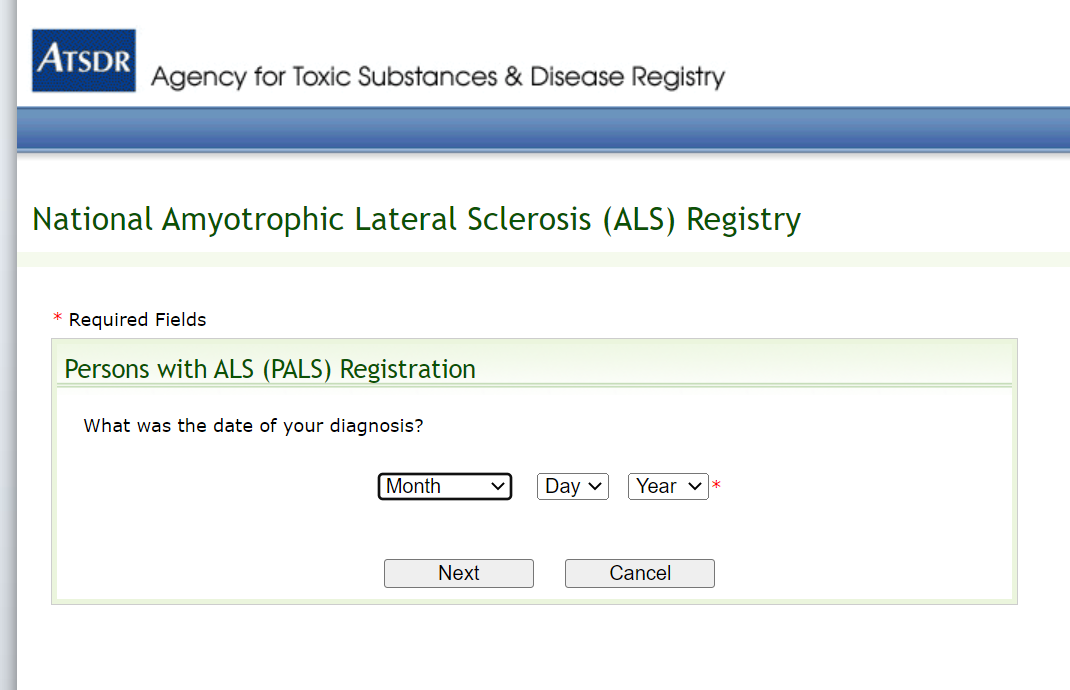Open the Month dropdown
1070x690 pixels.
(444, 486)
